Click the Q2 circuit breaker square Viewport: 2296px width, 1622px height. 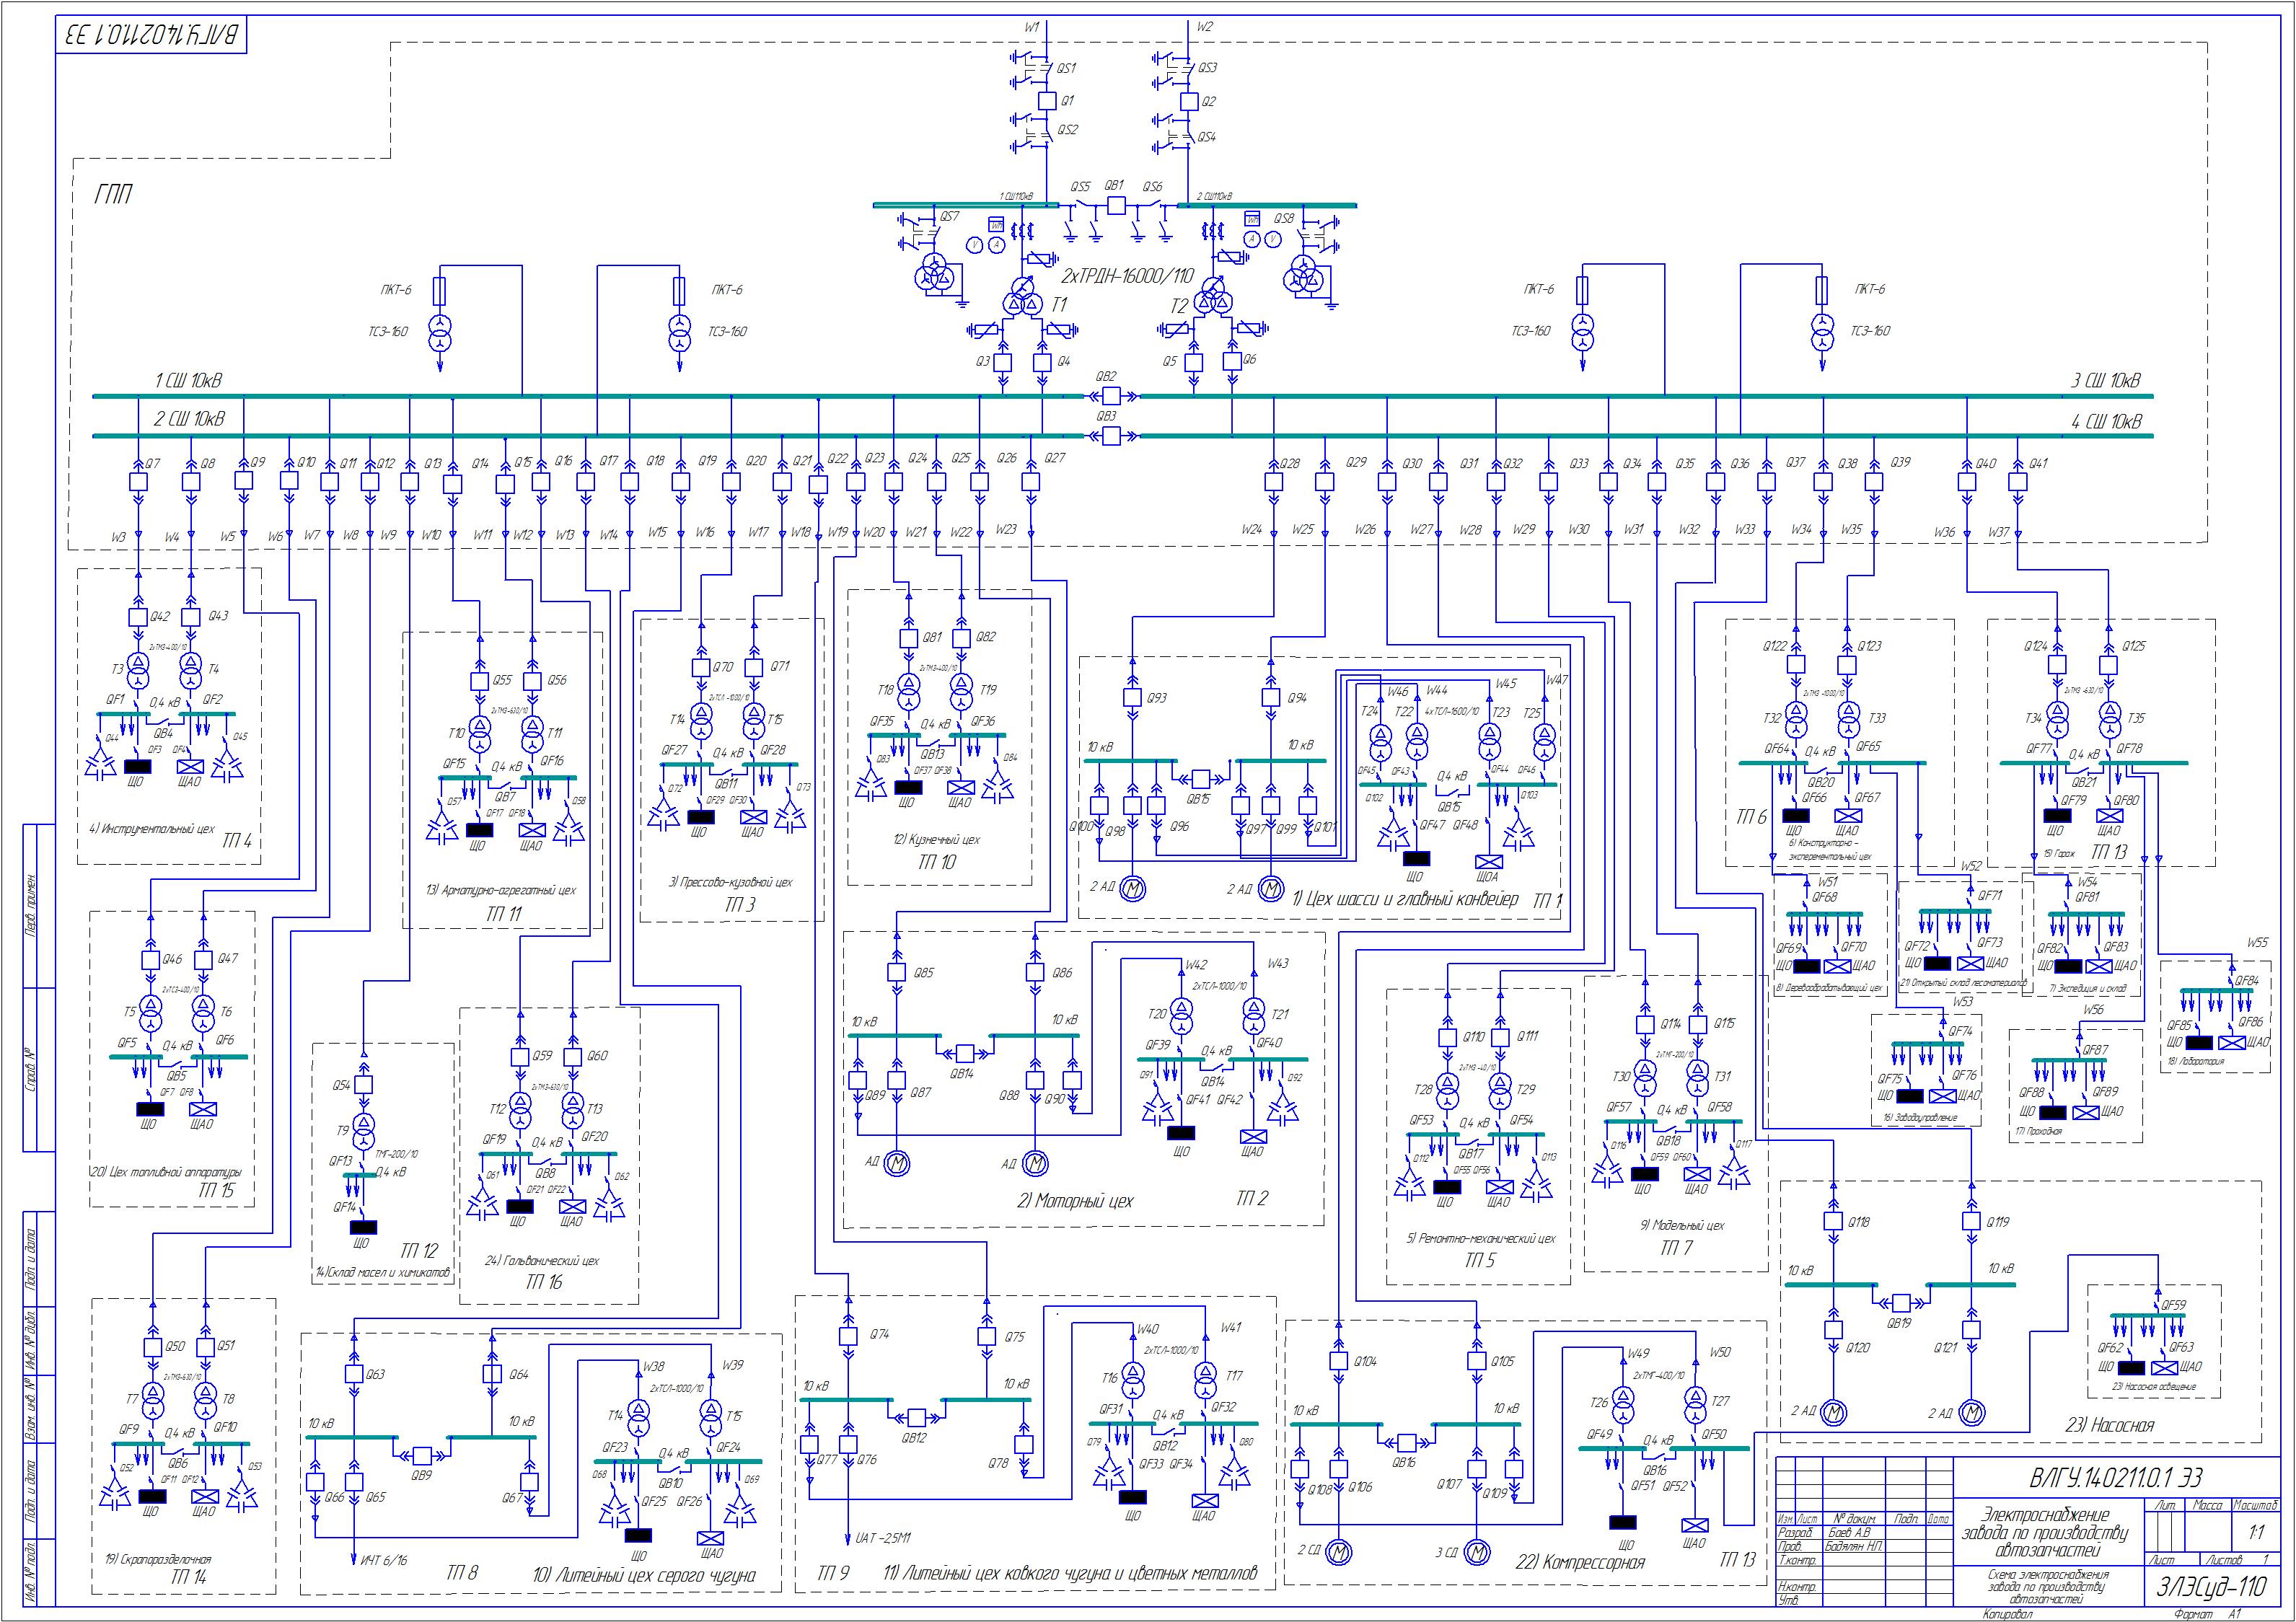(1188, 101)
